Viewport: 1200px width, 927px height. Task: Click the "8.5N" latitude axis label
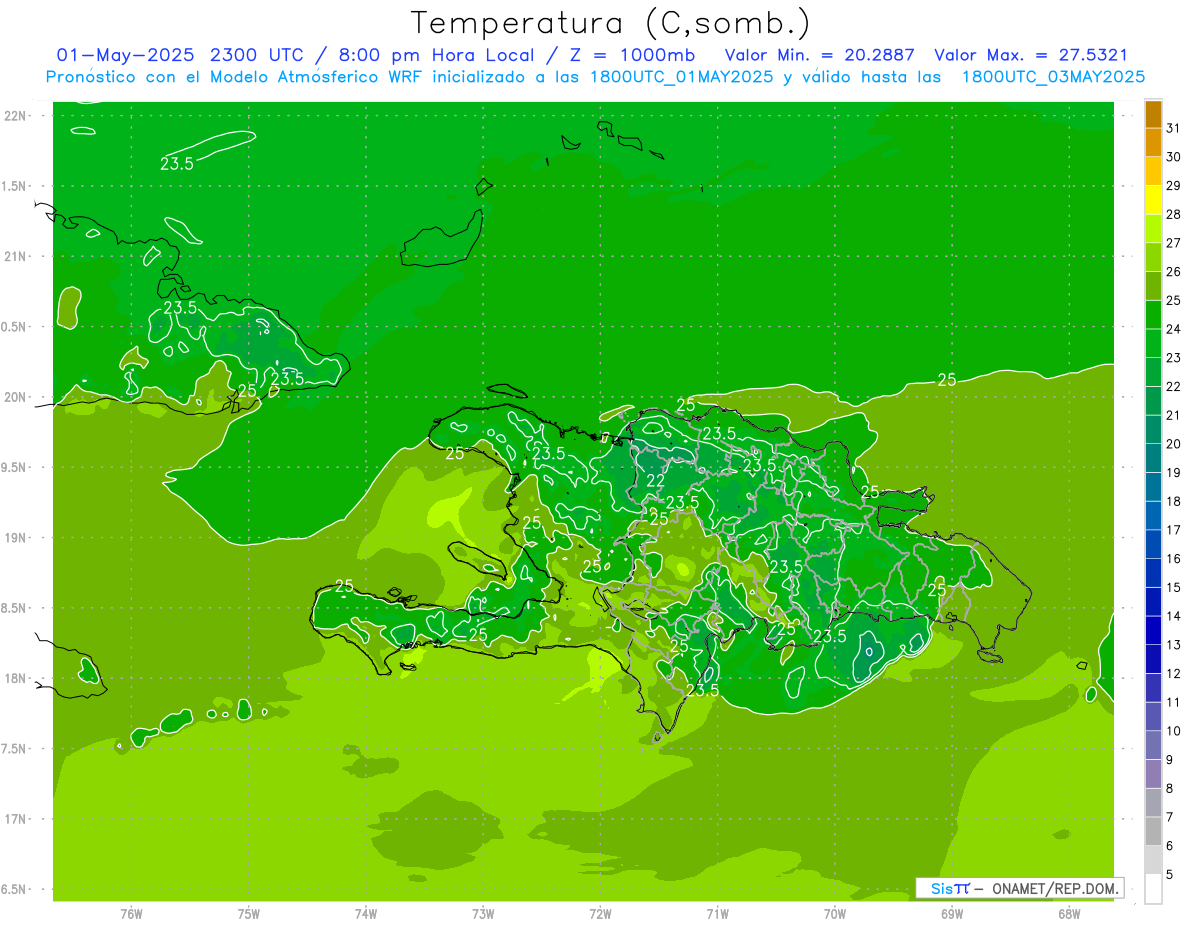[14, 608]
